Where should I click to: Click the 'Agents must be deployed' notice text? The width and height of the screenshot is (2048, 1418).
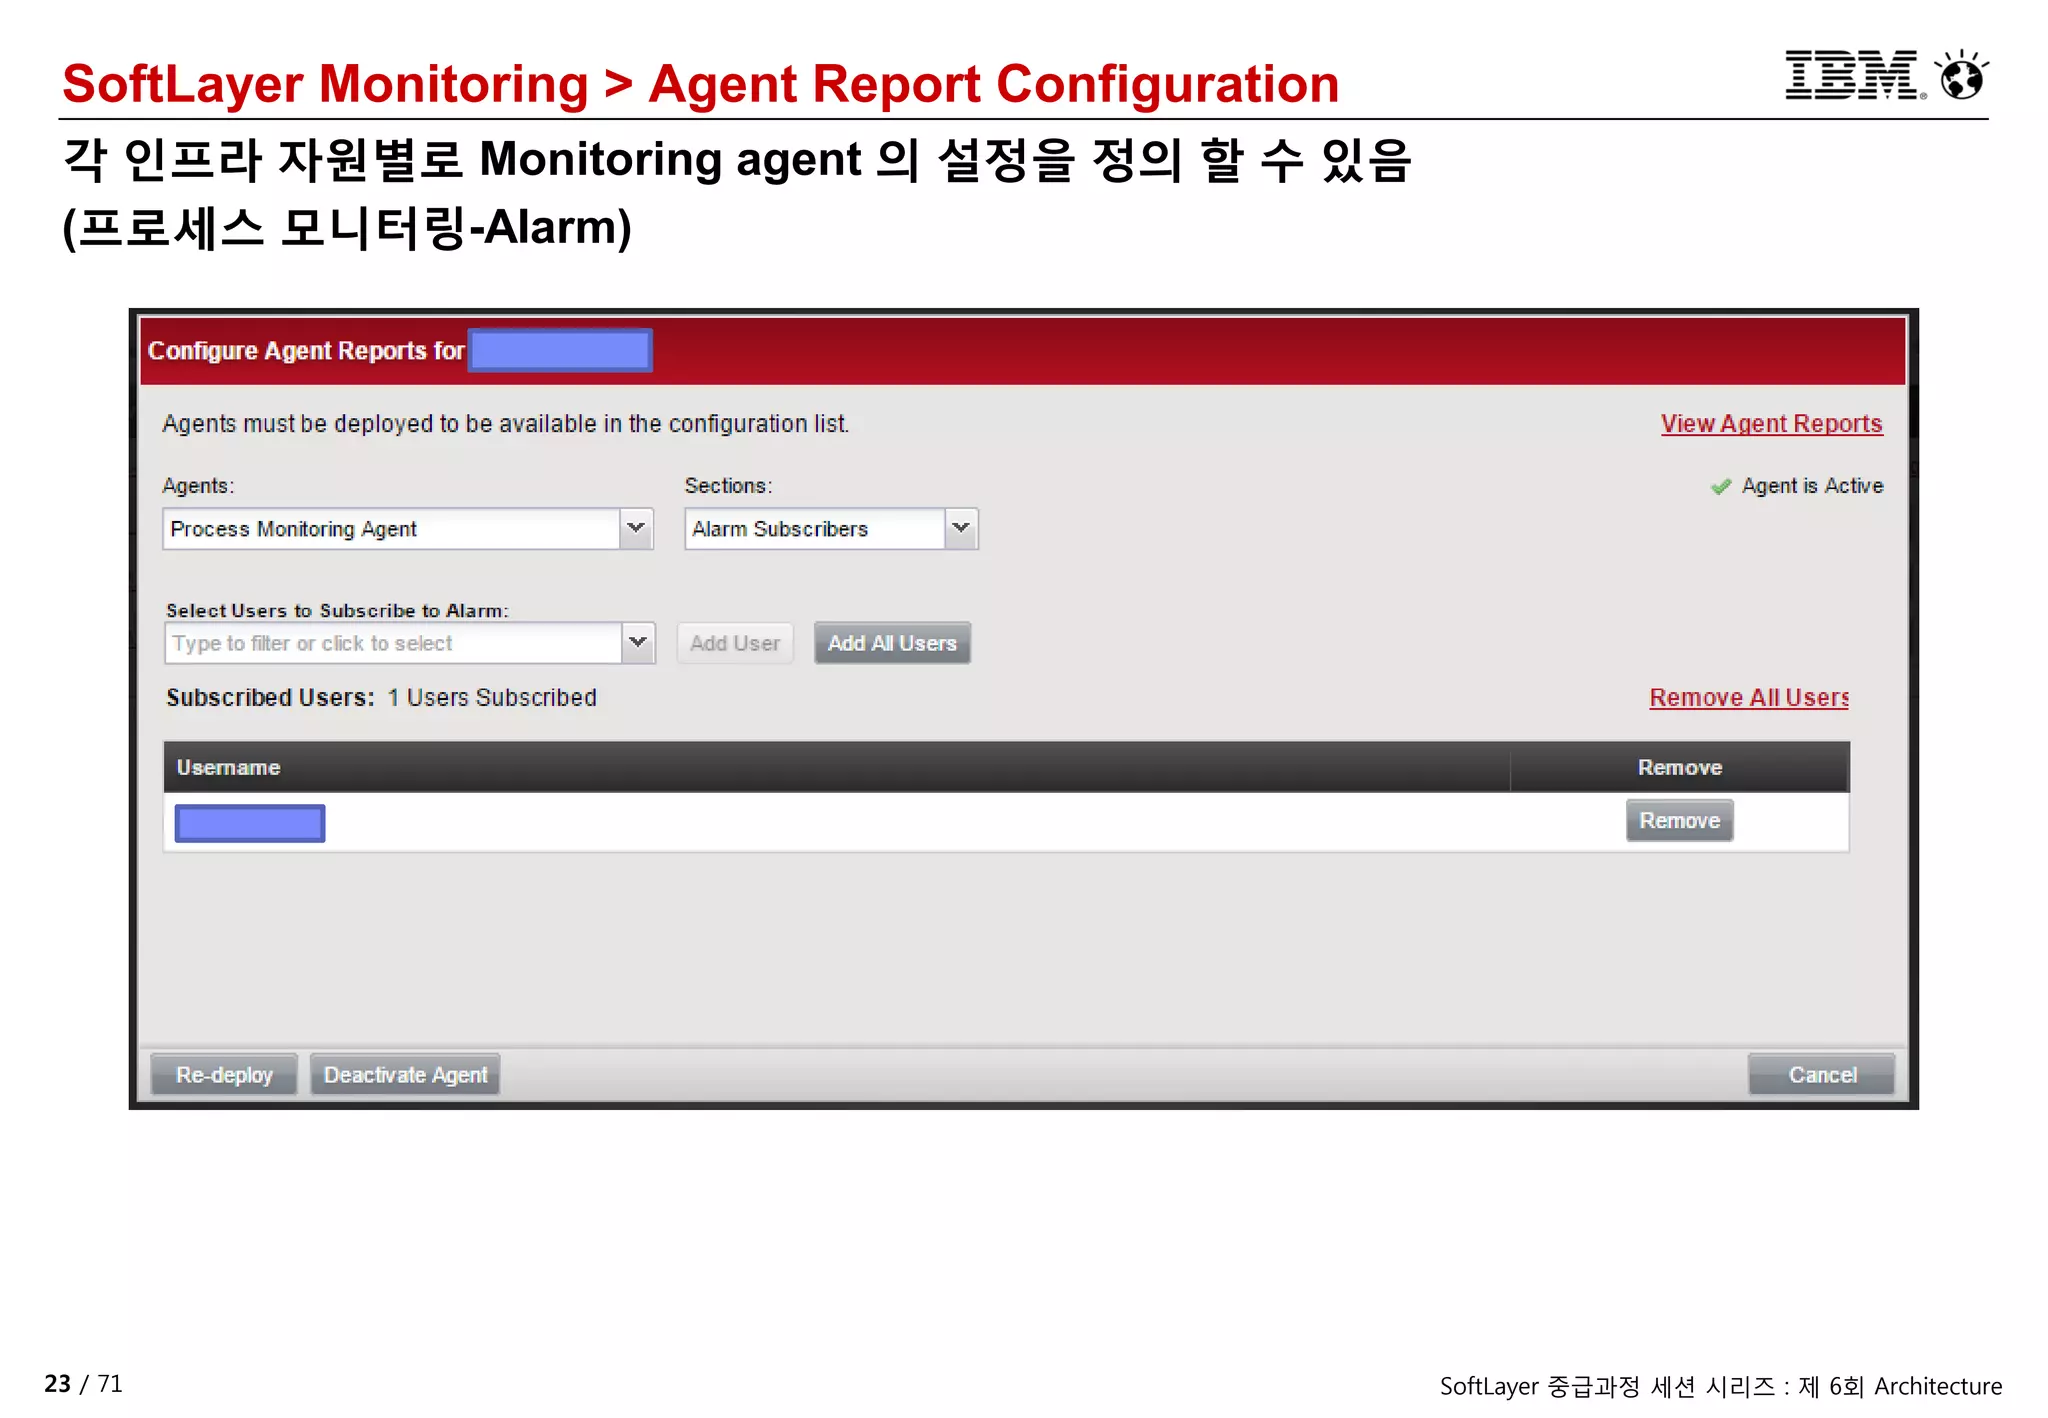point(505,424)
